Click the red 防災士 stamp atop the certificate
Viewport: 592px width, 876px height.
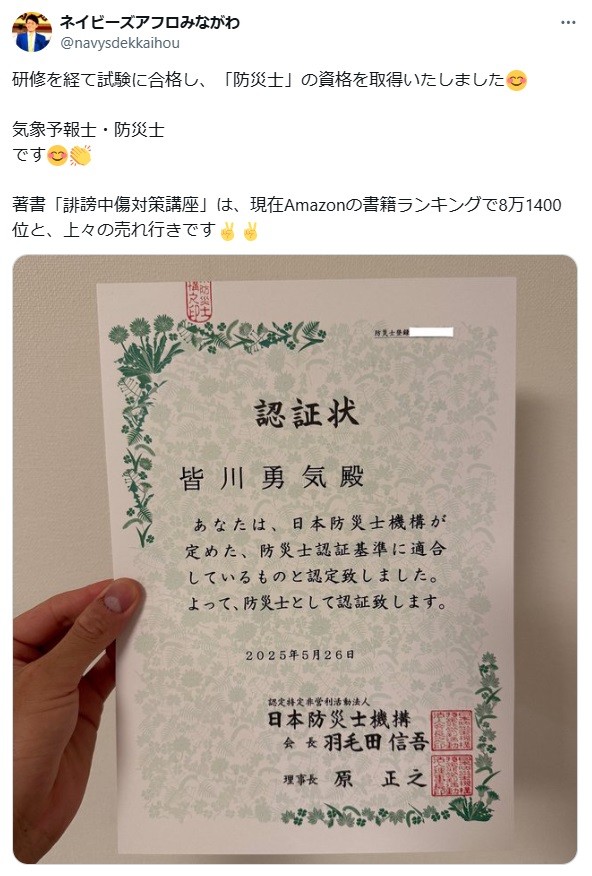198,301
